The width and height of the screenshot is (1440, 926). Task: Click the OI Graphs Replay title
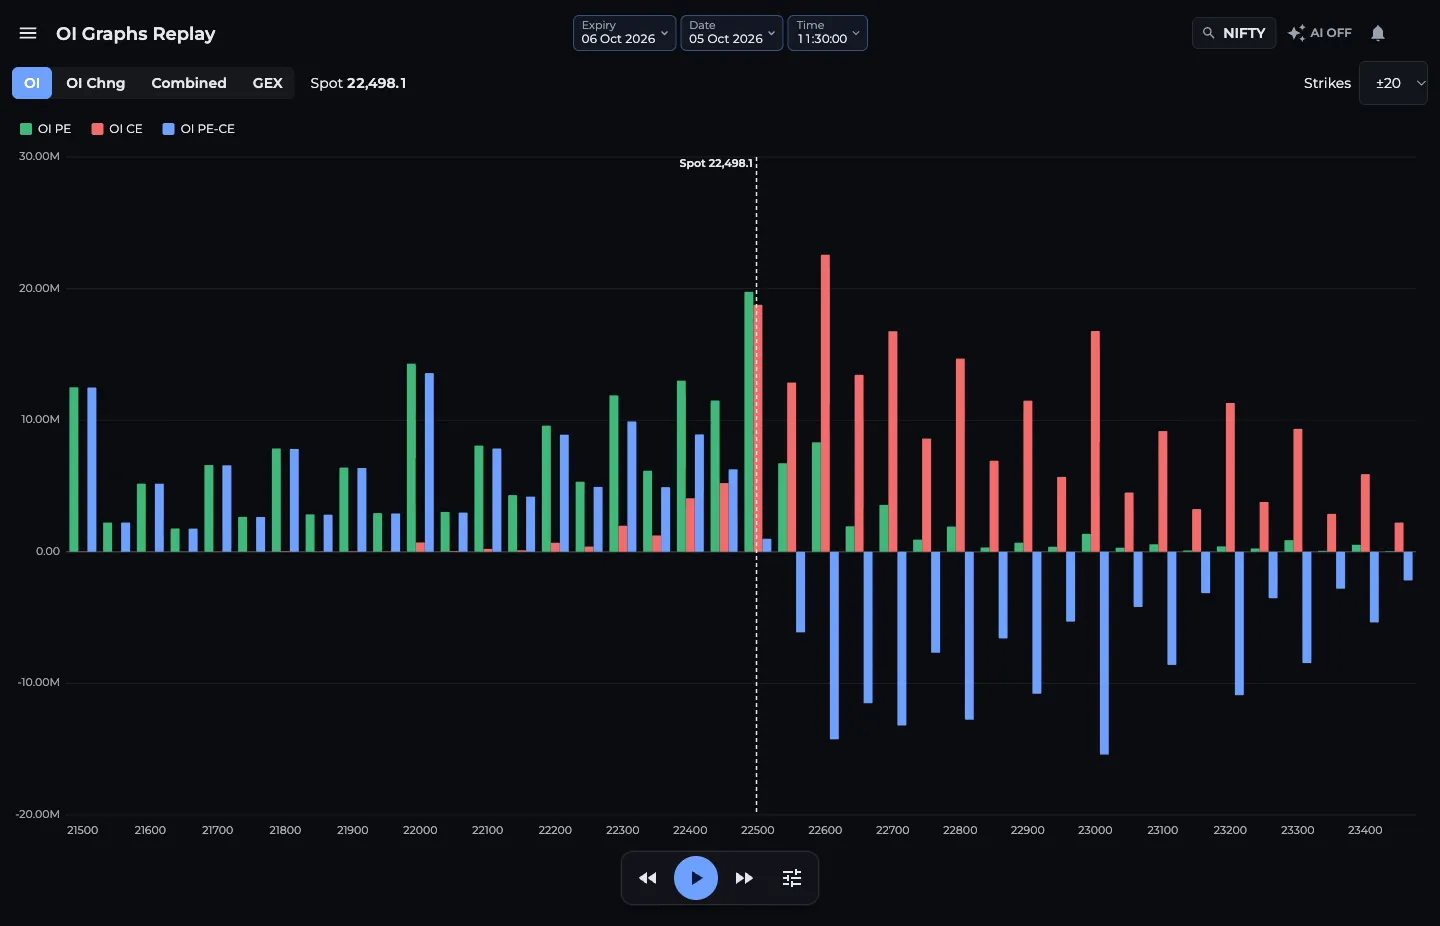click(x=136, y=33)
